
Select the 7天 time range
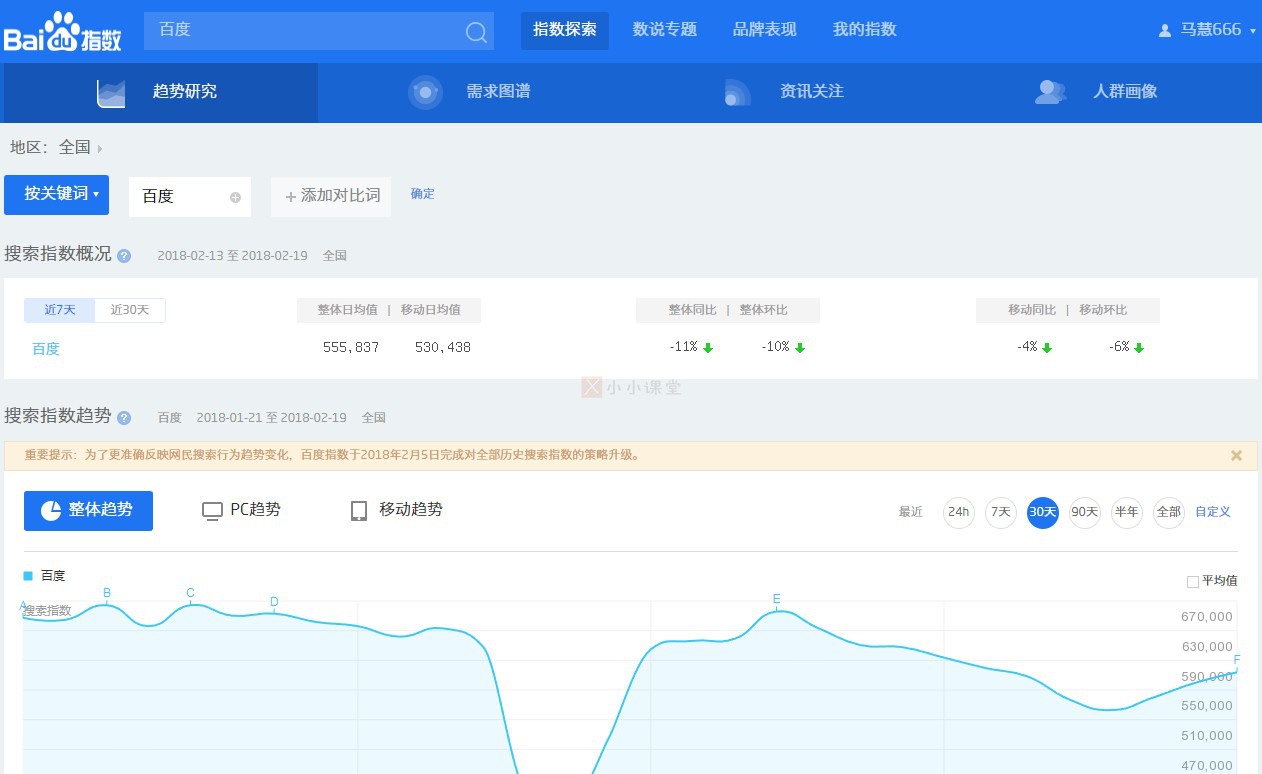tap(1001, 513)
